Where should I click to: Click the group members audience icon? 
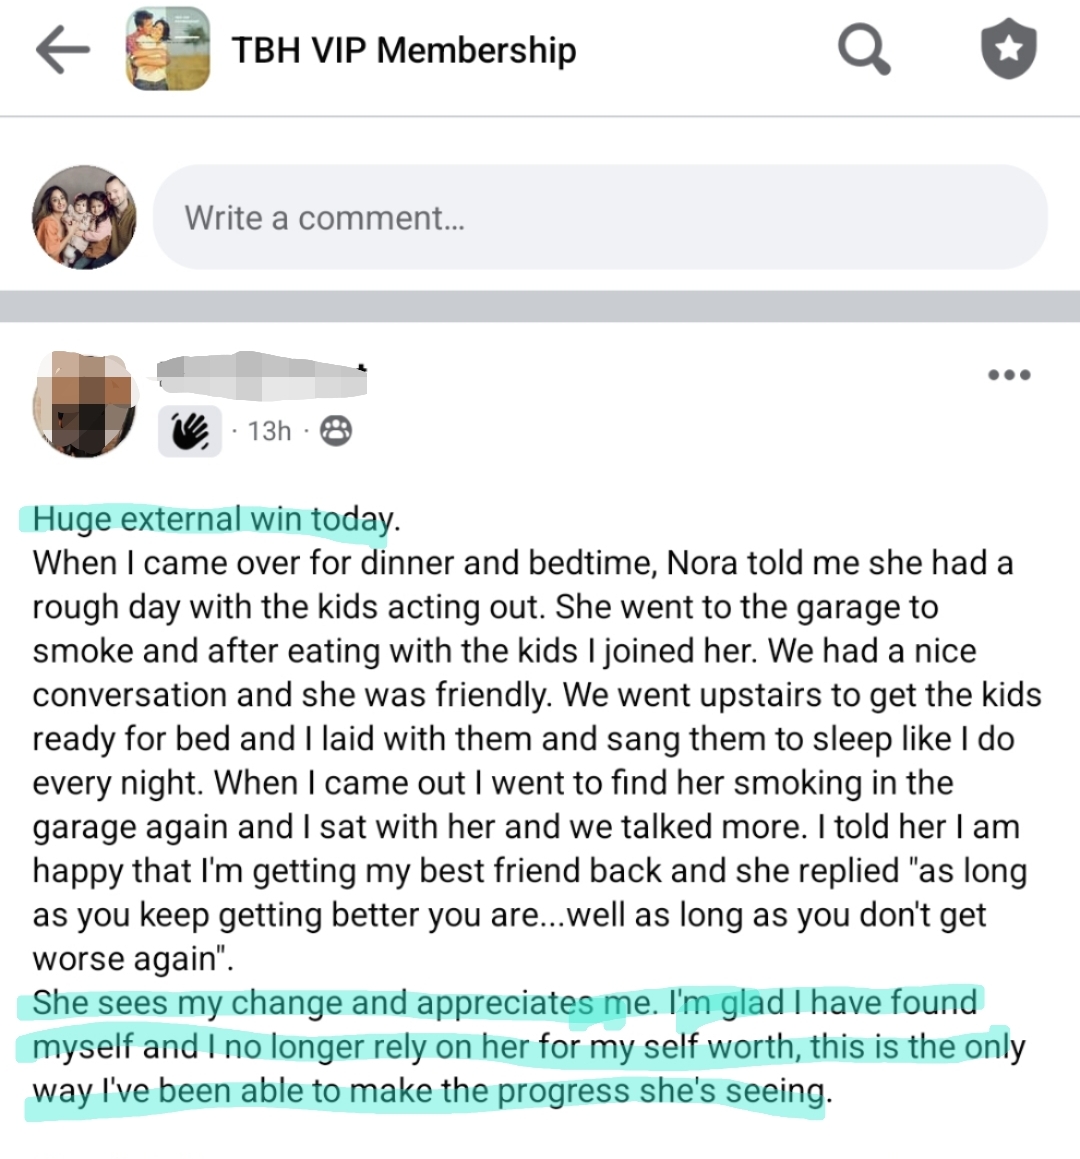point(336,431)
